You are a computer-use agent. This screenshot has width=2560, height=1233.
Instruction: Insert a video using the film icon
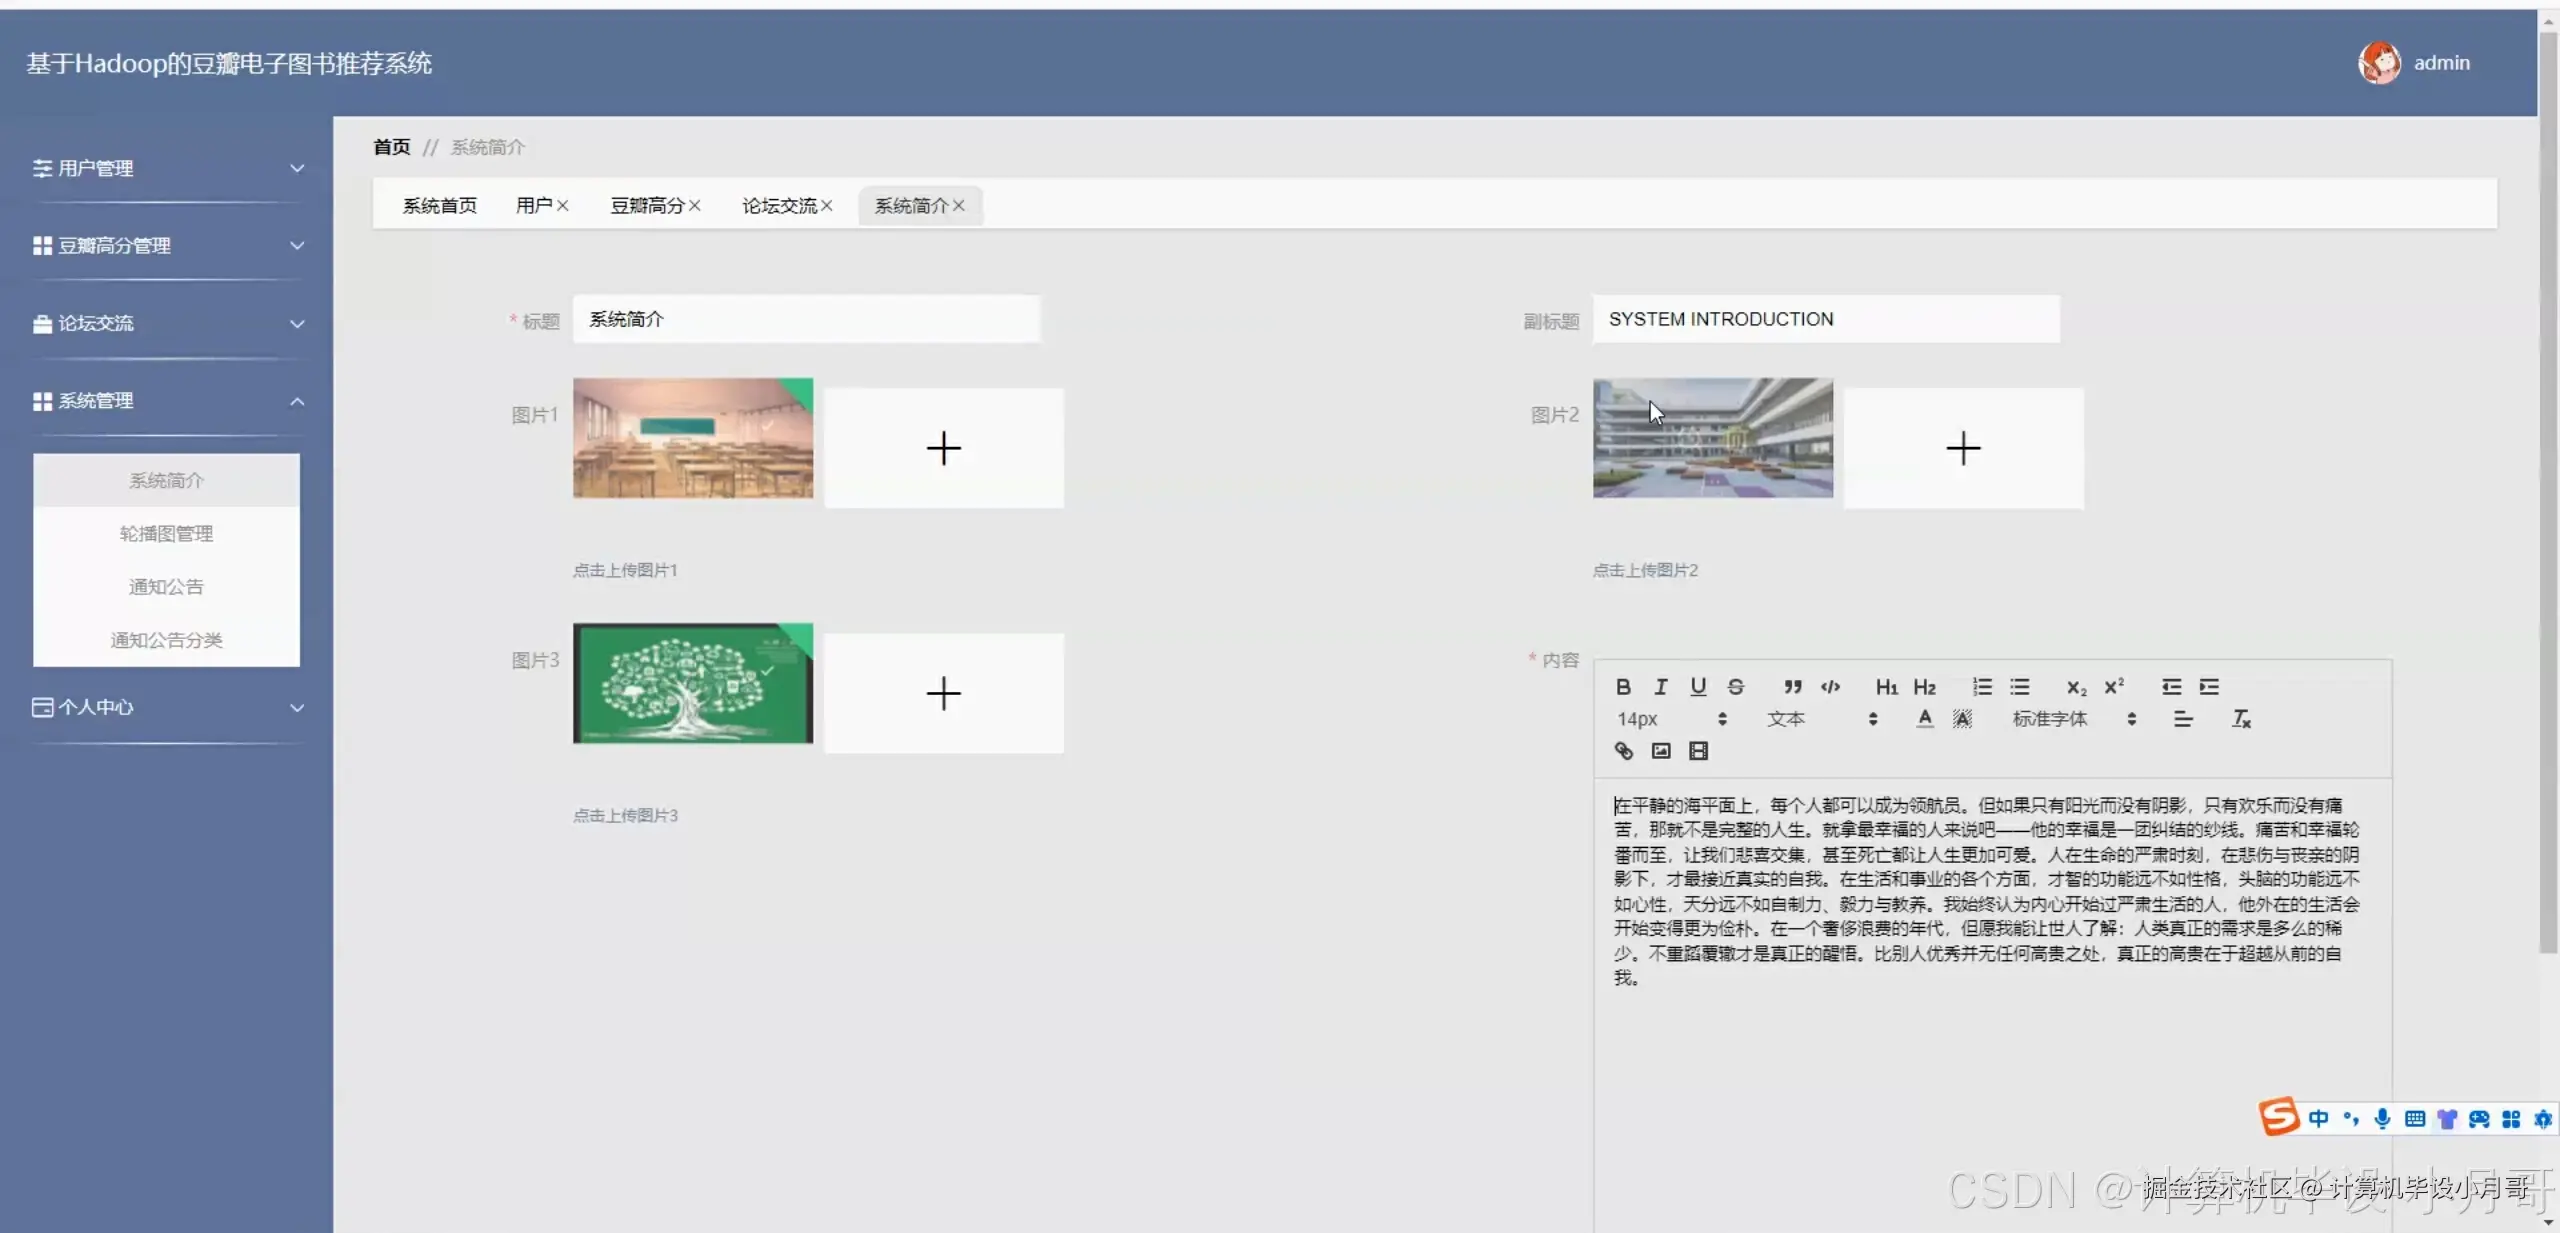coord(1698,751)
